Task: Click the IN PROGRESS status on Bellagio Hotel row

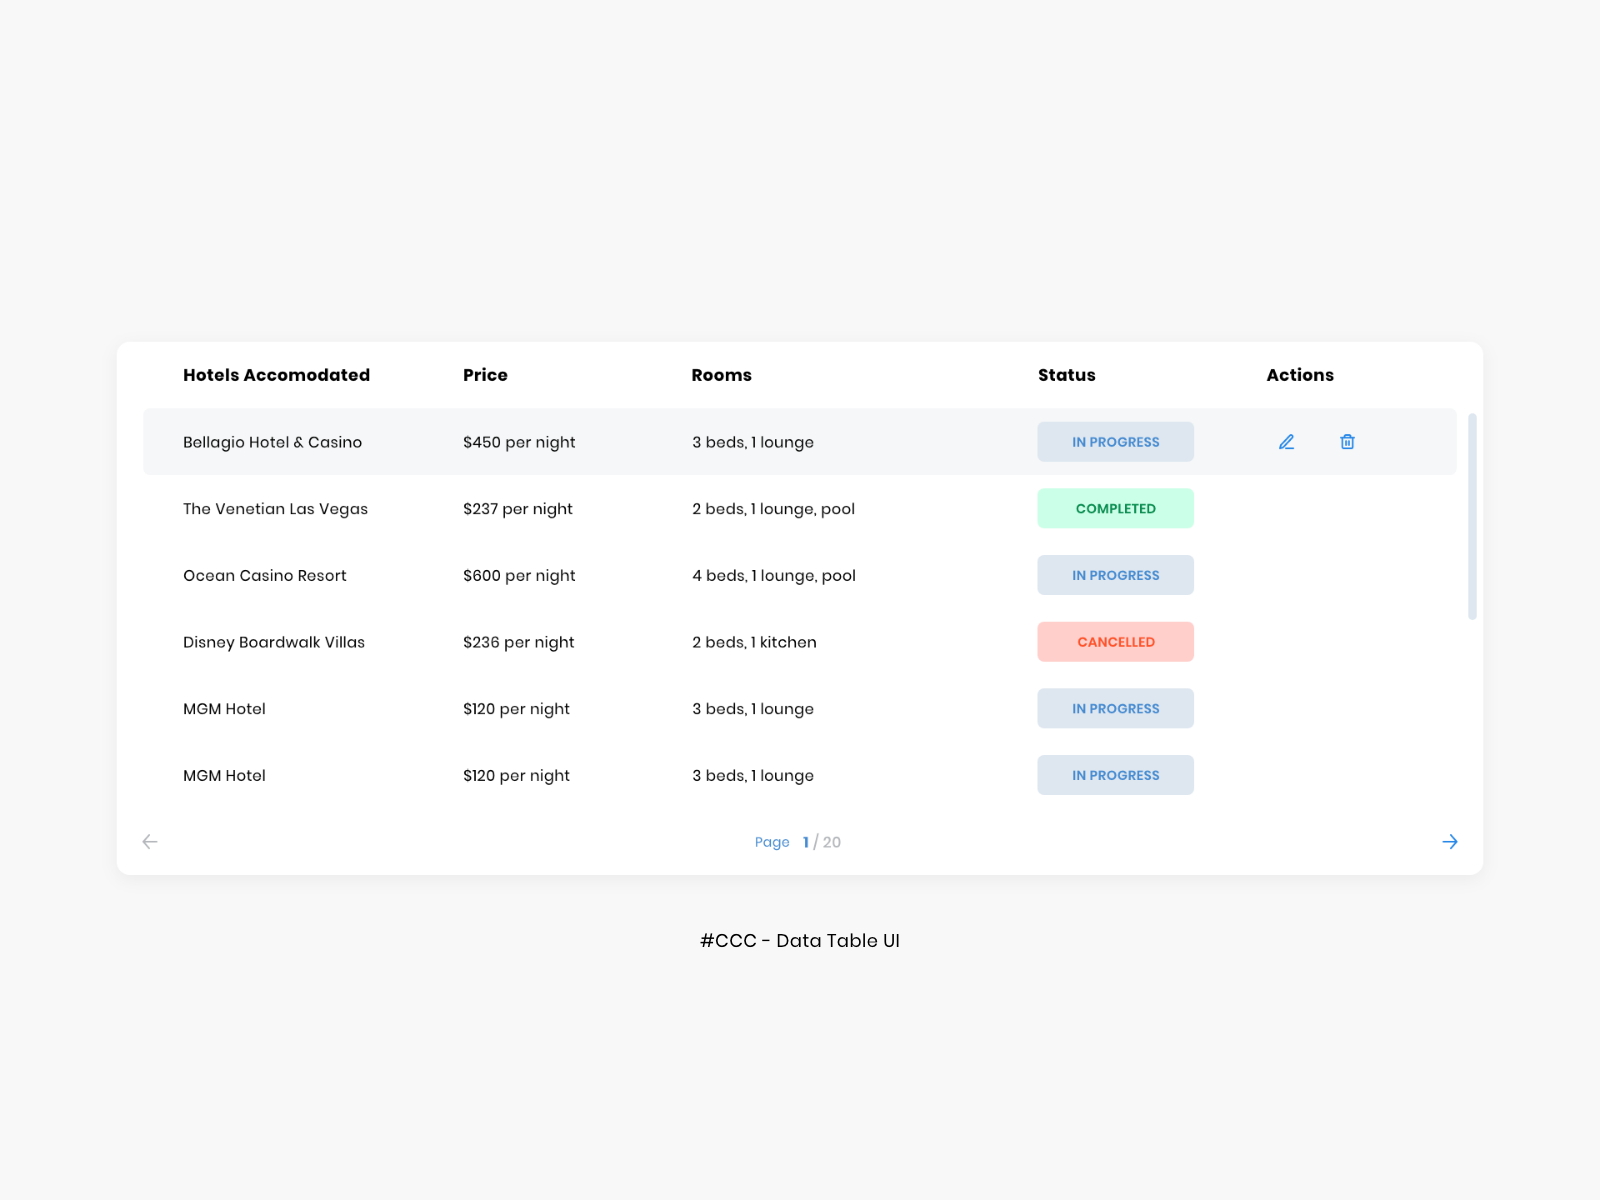Action: [x=1115, y=441]
